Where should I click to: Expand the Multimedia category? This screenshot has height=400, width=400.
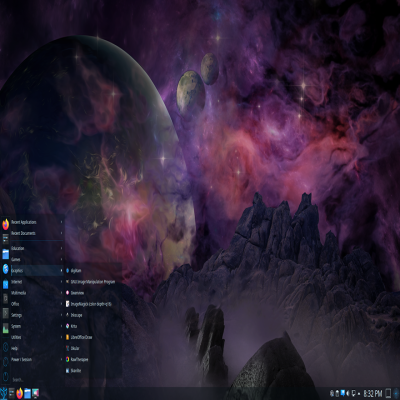coord(37,293)
